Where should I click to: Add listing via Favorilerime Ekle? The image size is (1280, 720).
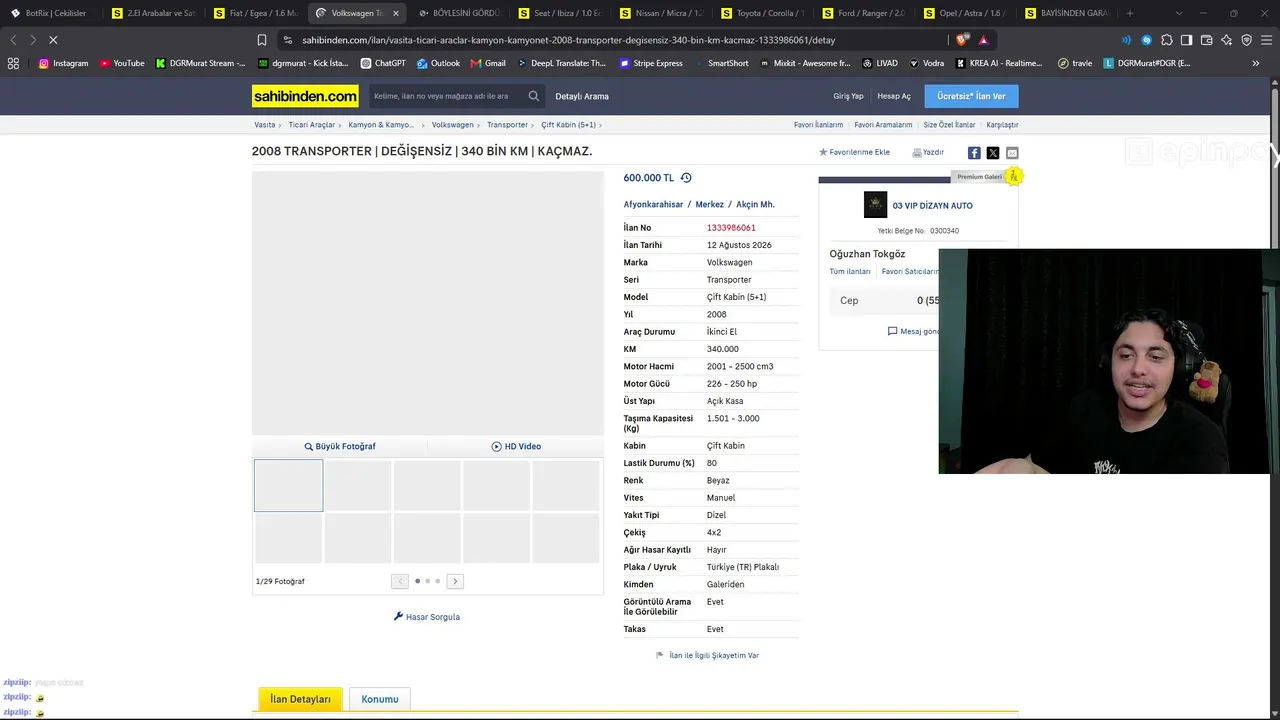coord(854,152)
